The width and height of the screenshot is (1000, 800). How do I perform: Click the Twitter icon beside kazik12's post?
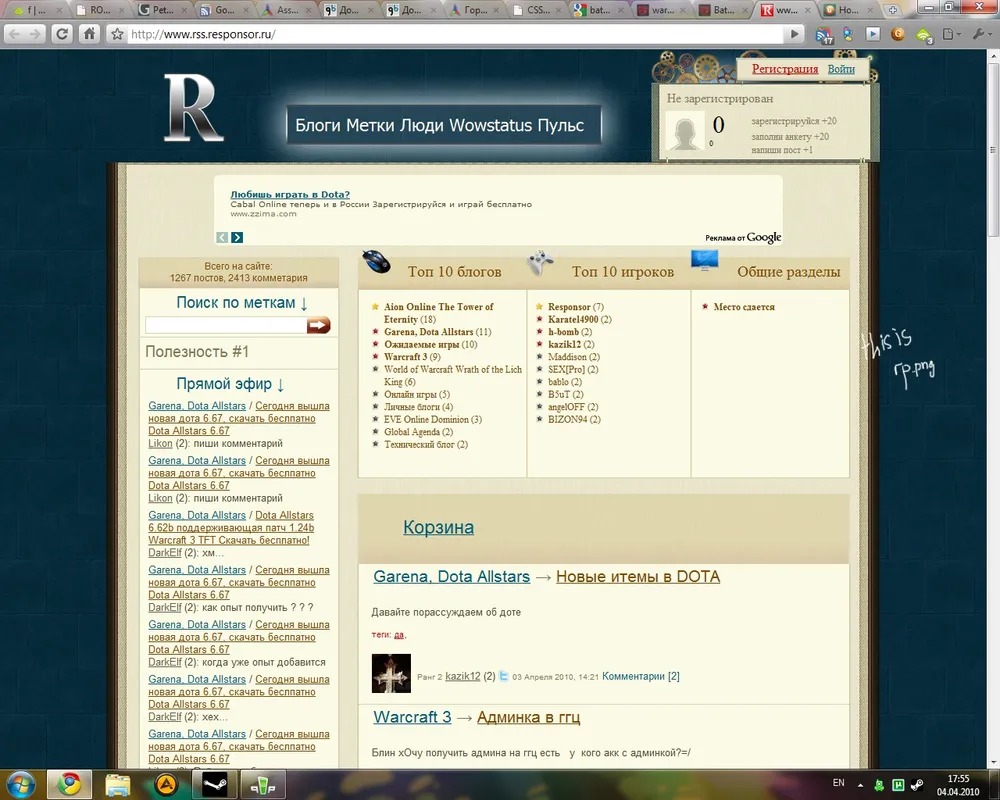coord(505,677)
